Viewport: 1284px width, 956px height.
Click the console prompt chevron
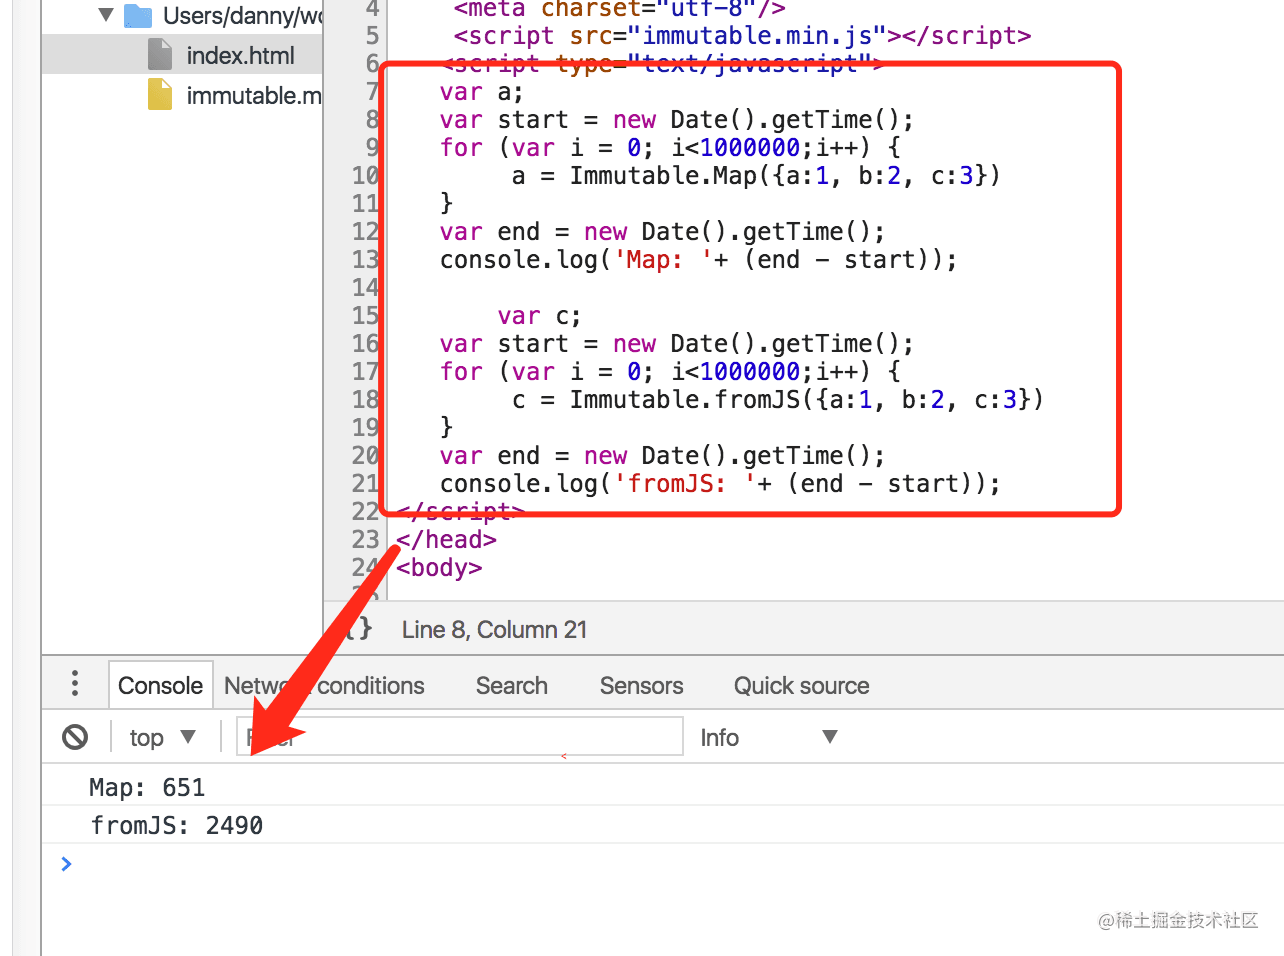(66, 864)
